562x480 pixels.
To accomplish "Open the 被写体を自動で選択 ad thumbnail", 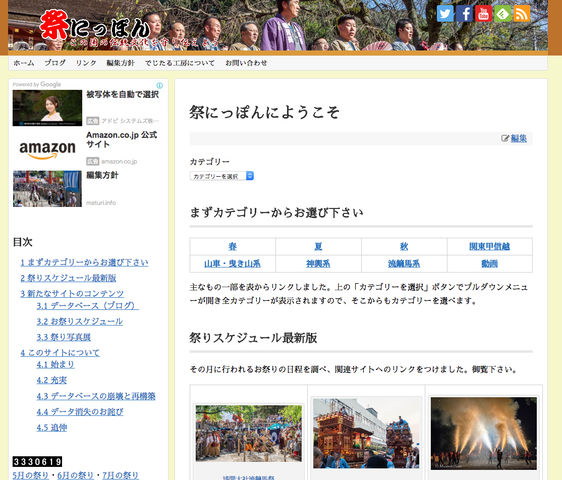I will coord(47,108).
